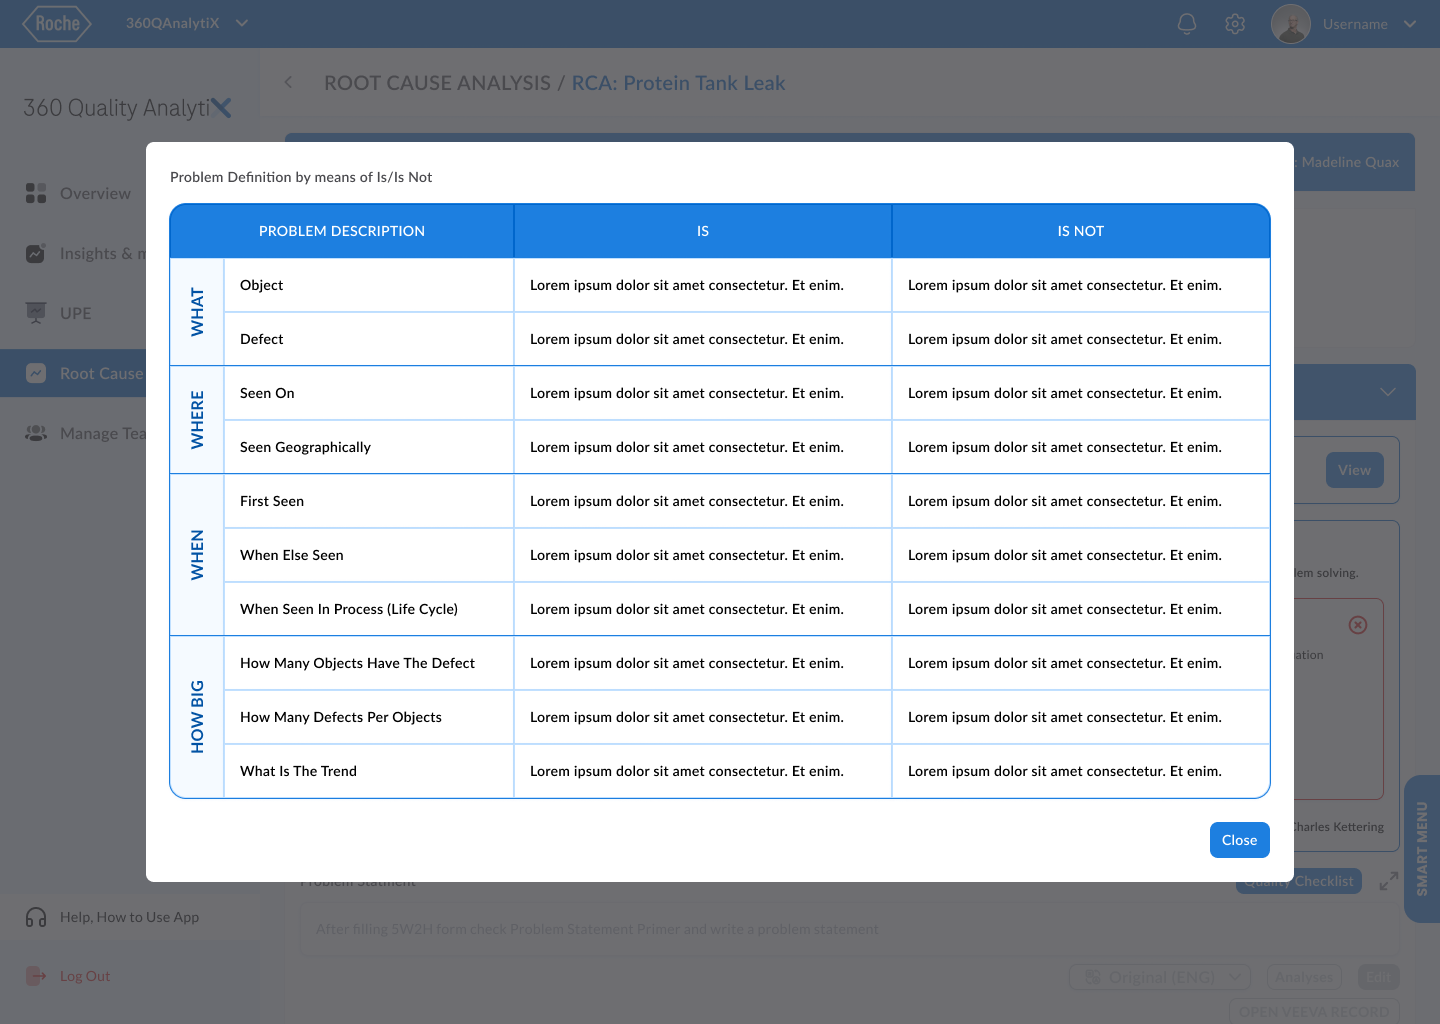The image size is (1440, 1024).
Task: Open the Original (ENG) language dropdown
Action: point(1159,977)
